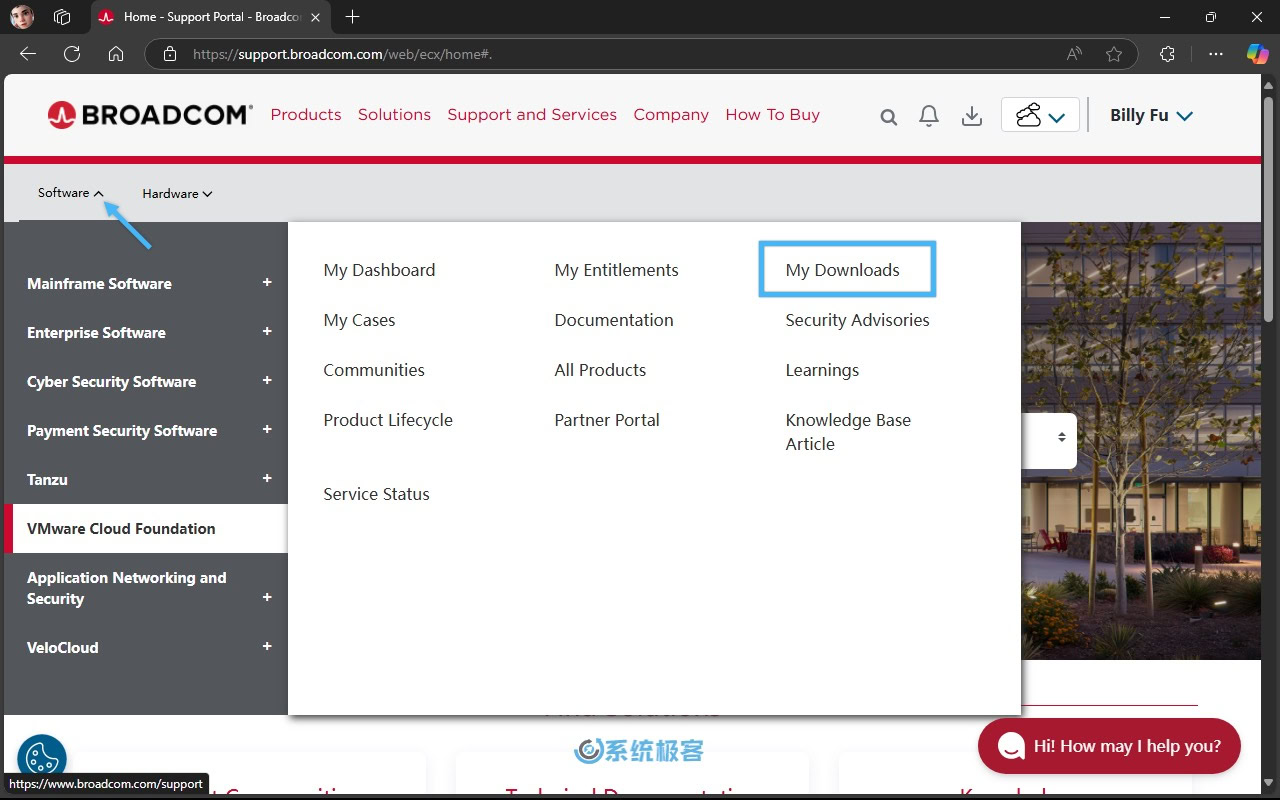Open the site search magnifier icon
Screen dimensions: 1280x800
888,117
